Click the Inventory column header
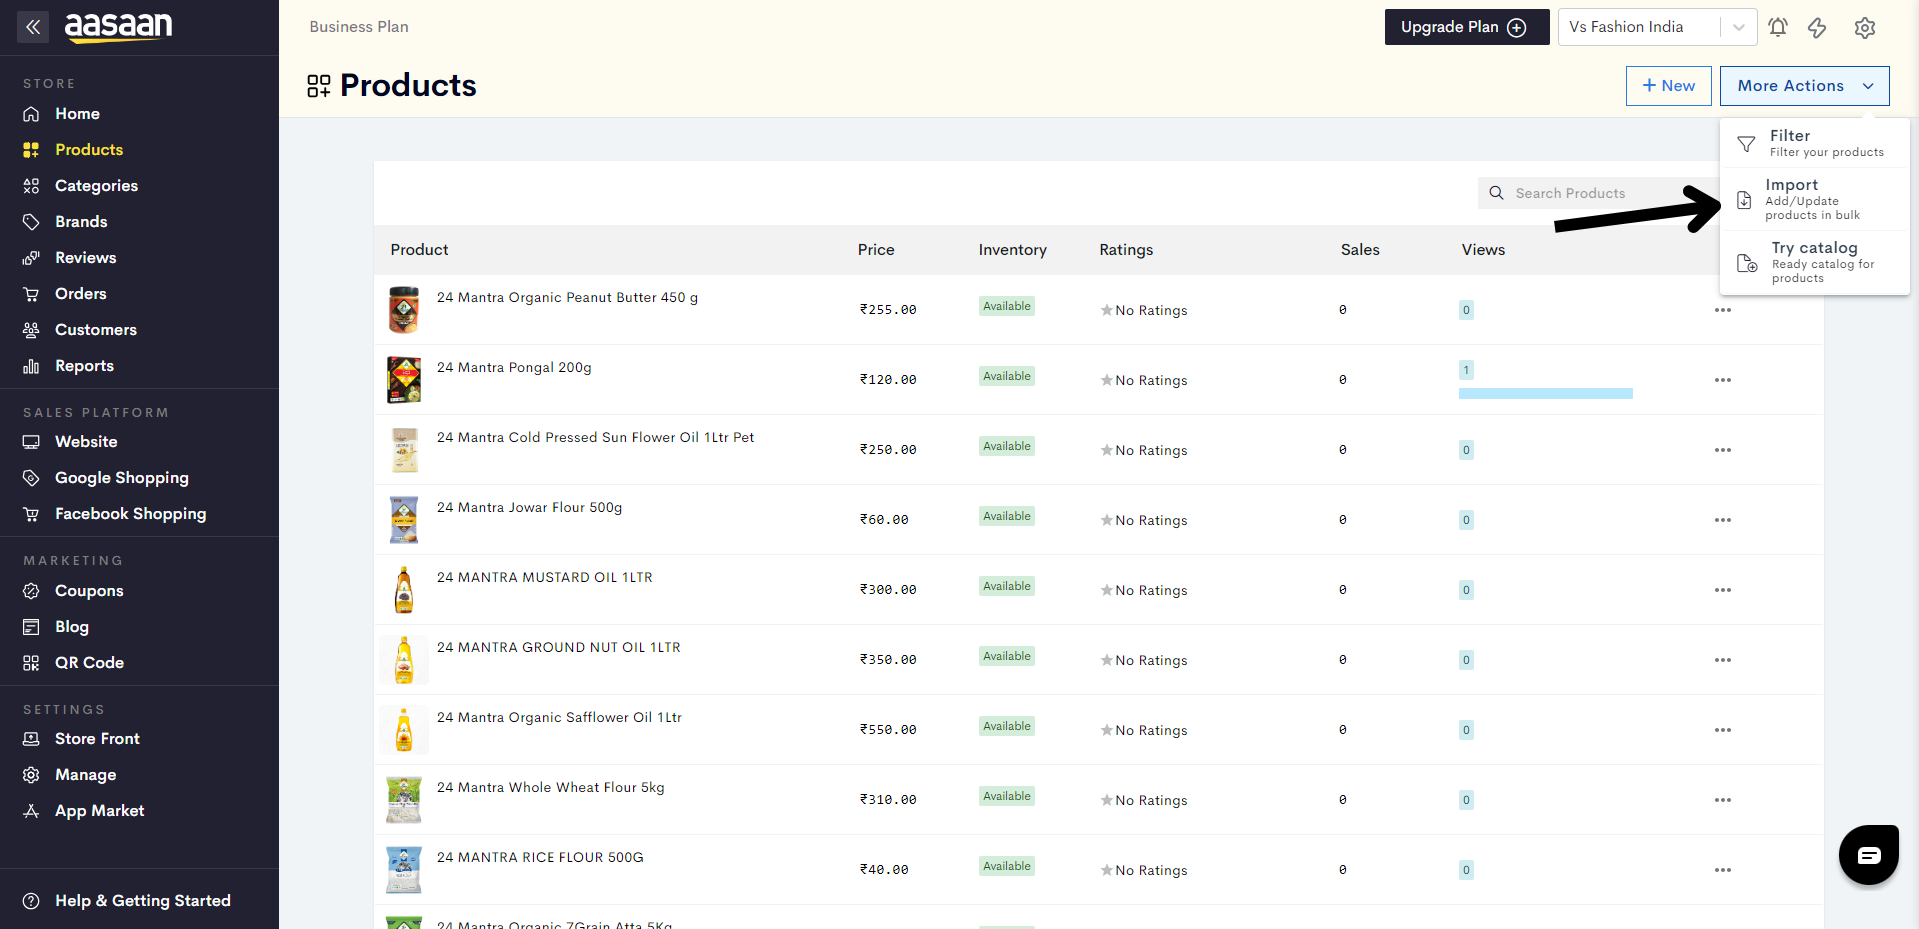Screen dimensions: 1919x929 click(x=1012, y=250)
